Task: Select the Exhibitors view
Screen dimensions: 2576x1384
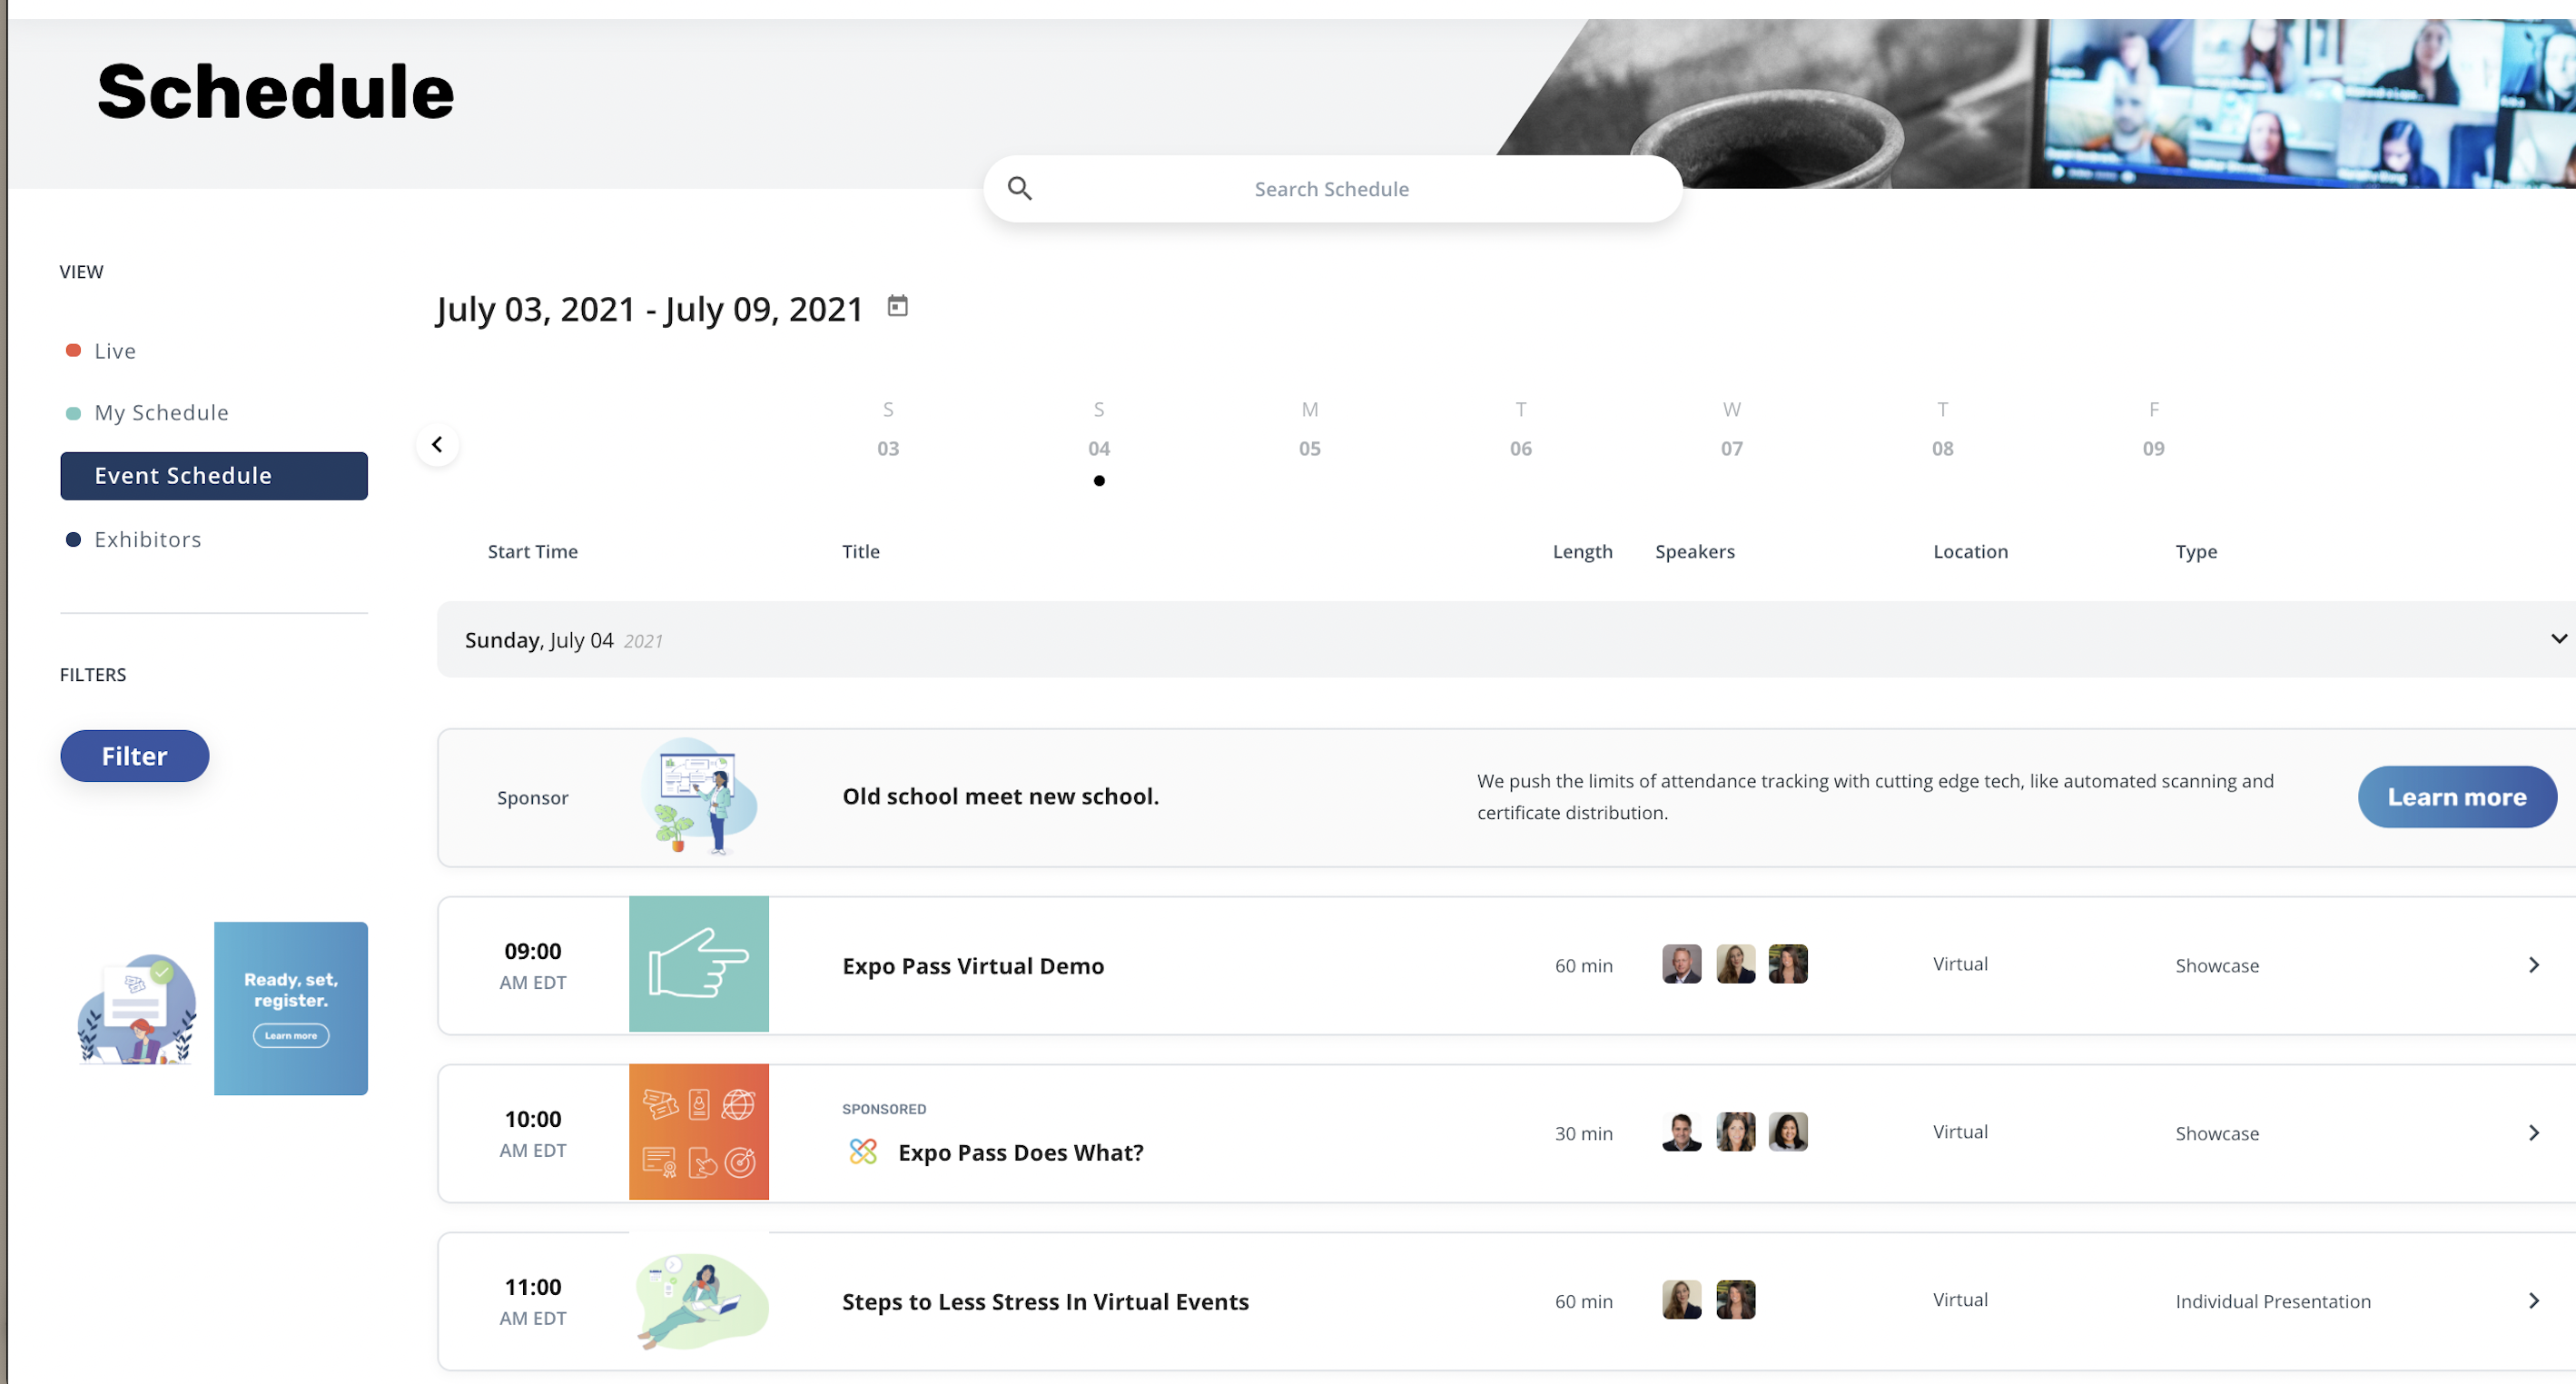Action: [147, 540]
